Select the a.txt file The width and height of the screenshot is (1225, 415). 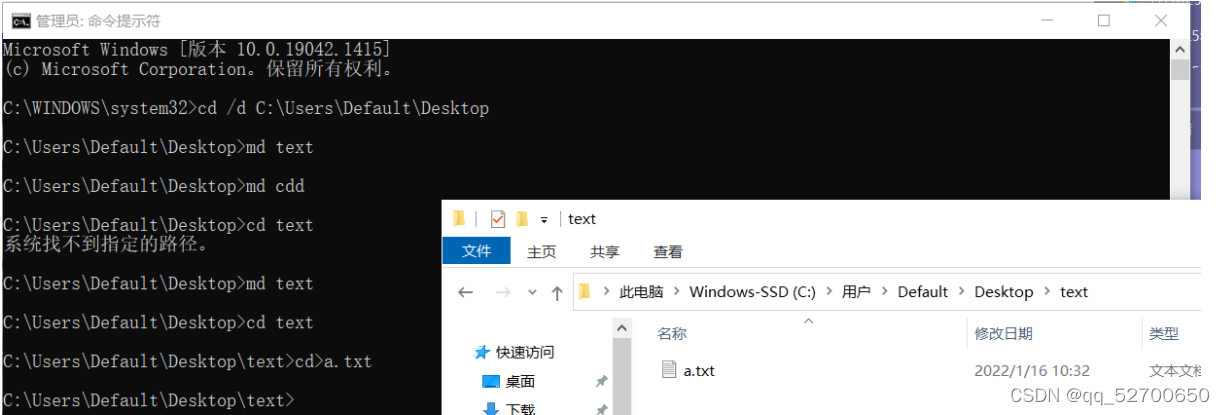pos(699,371)
